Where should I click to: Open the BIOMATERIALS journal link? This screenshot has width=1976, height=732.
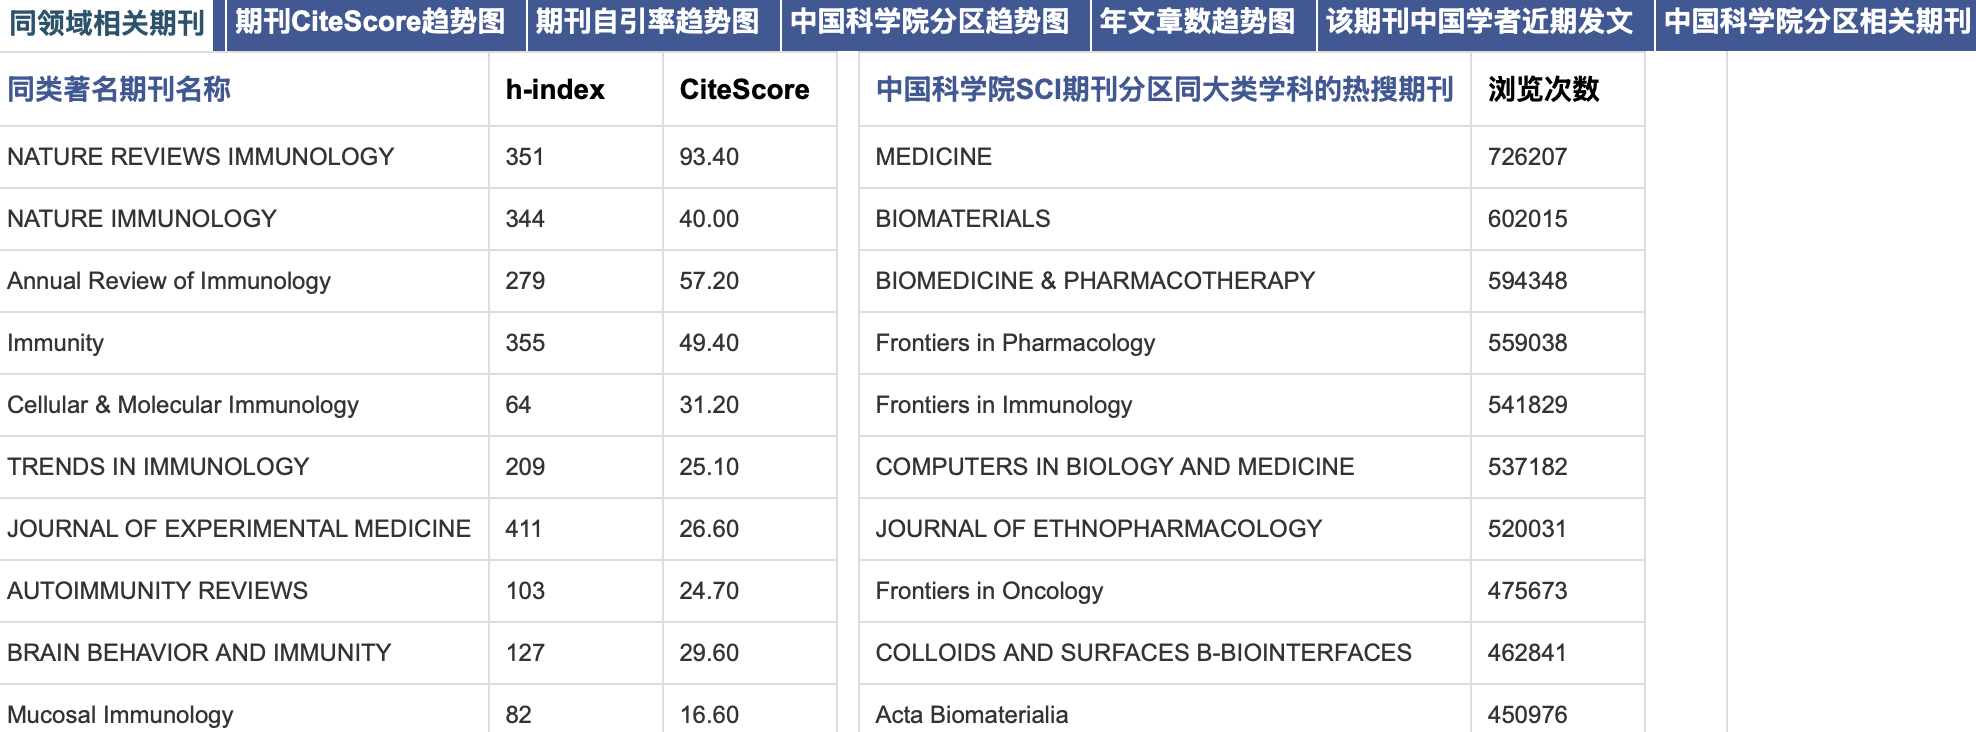pyautogui.click(x=963, y=219)
